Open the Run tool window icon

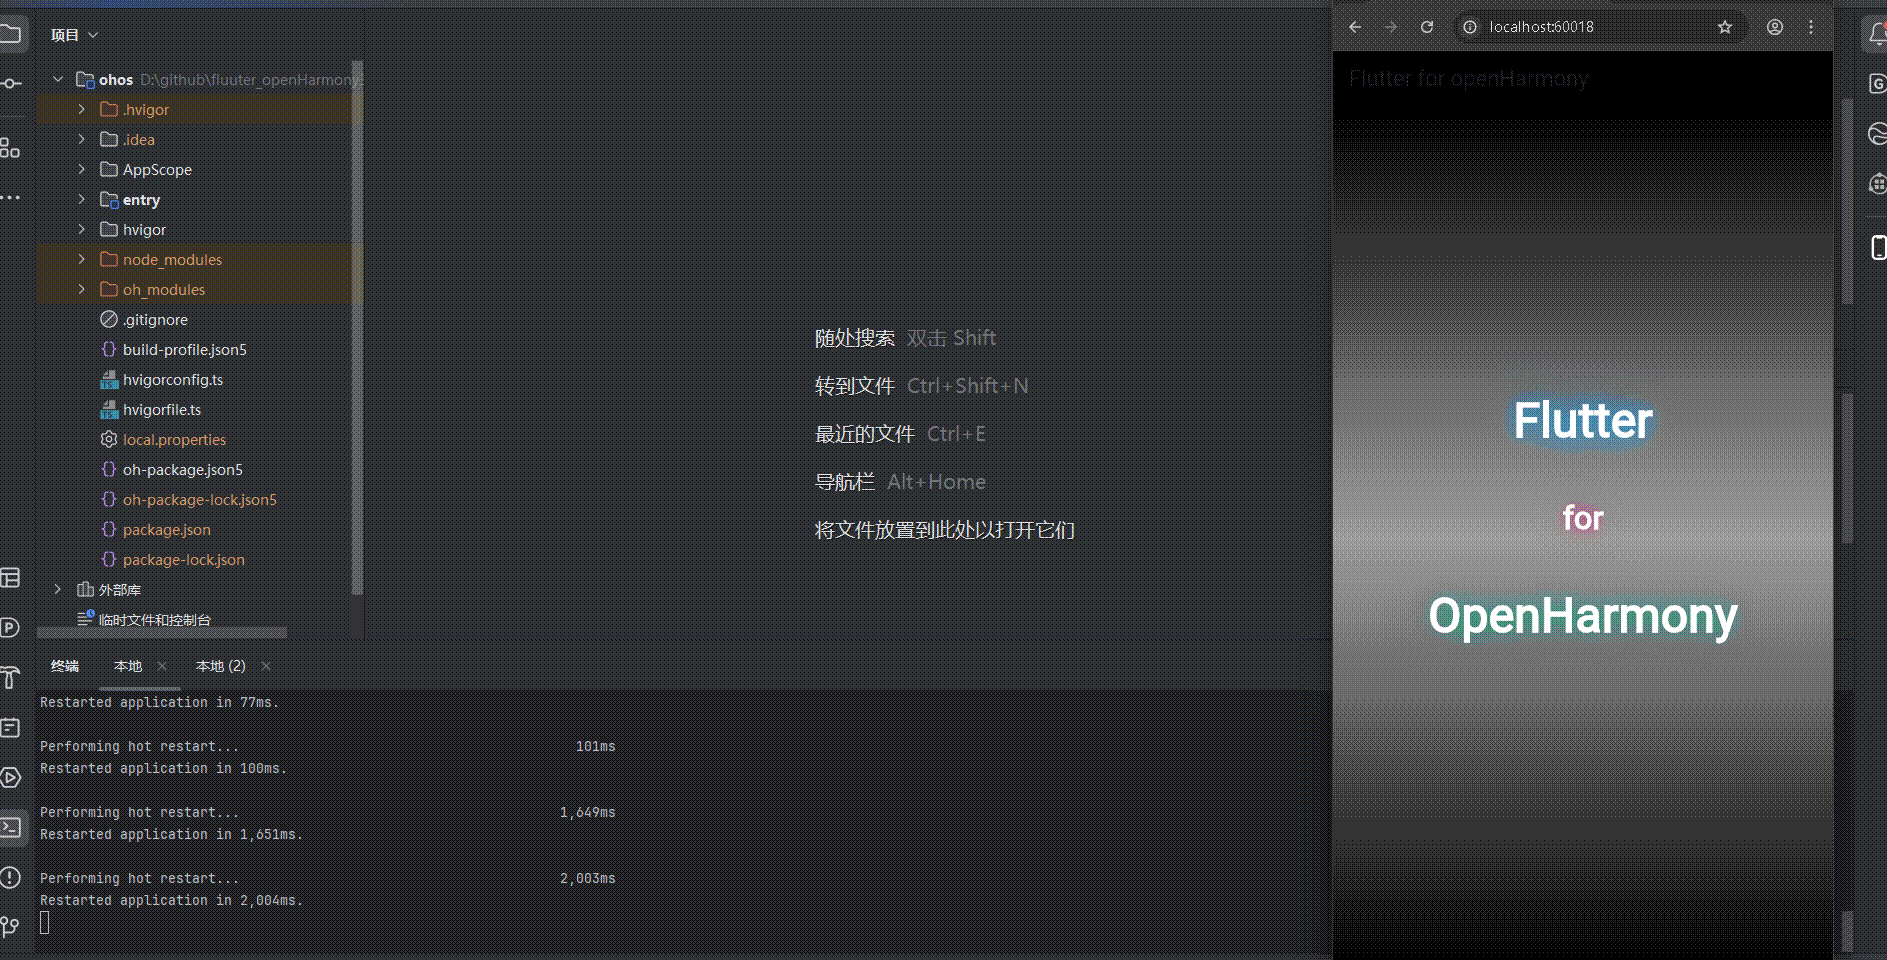(x=10, y=777)
